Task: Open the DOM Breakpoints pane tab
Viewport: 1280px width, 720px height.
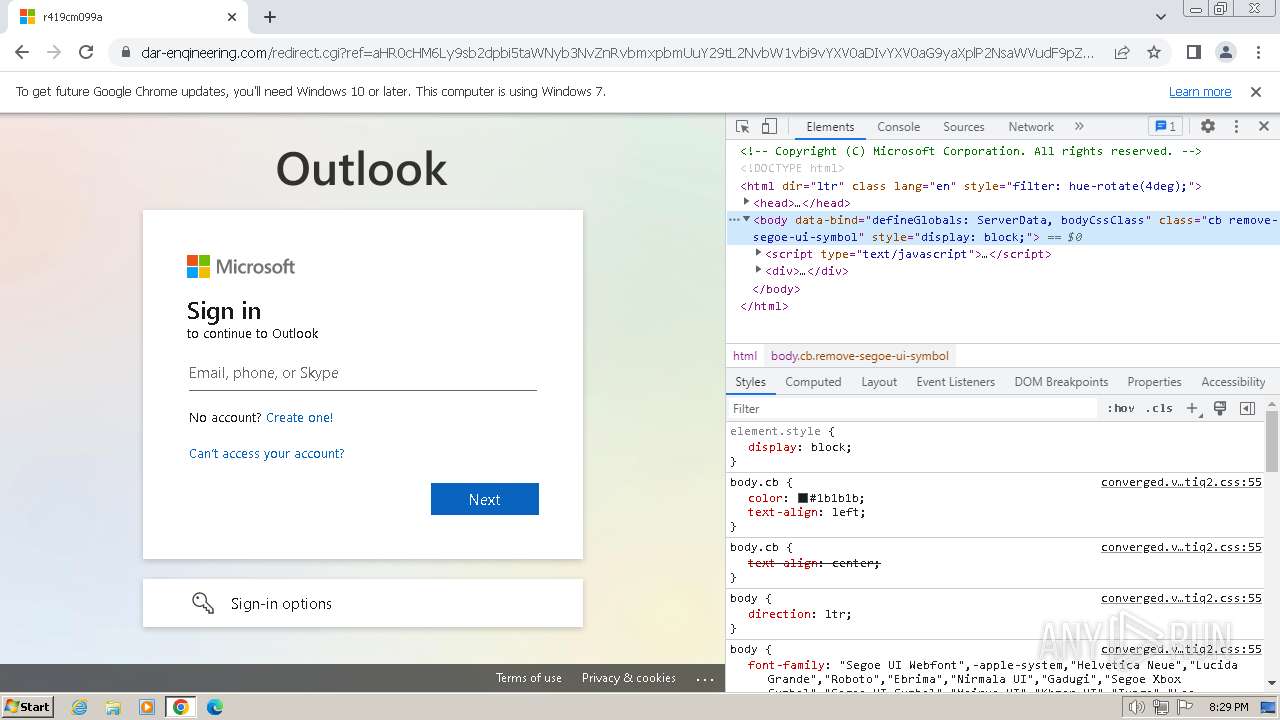Action: [x=1061, y=382]
